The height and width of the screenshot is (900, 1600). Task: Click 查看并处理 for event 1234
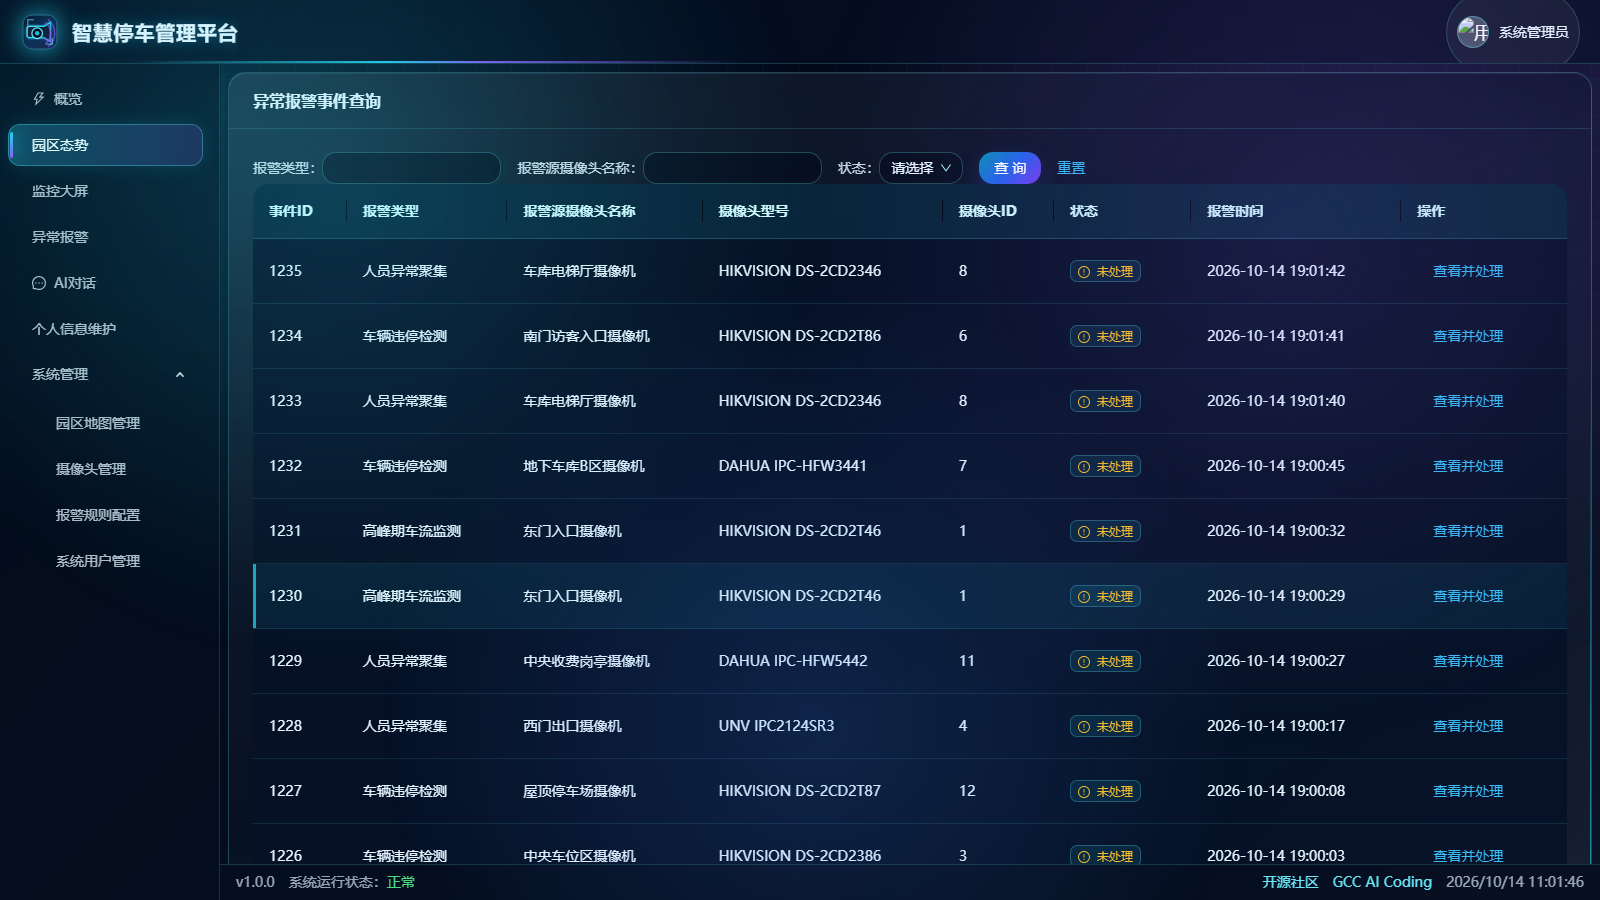[x=1468, y=336]
